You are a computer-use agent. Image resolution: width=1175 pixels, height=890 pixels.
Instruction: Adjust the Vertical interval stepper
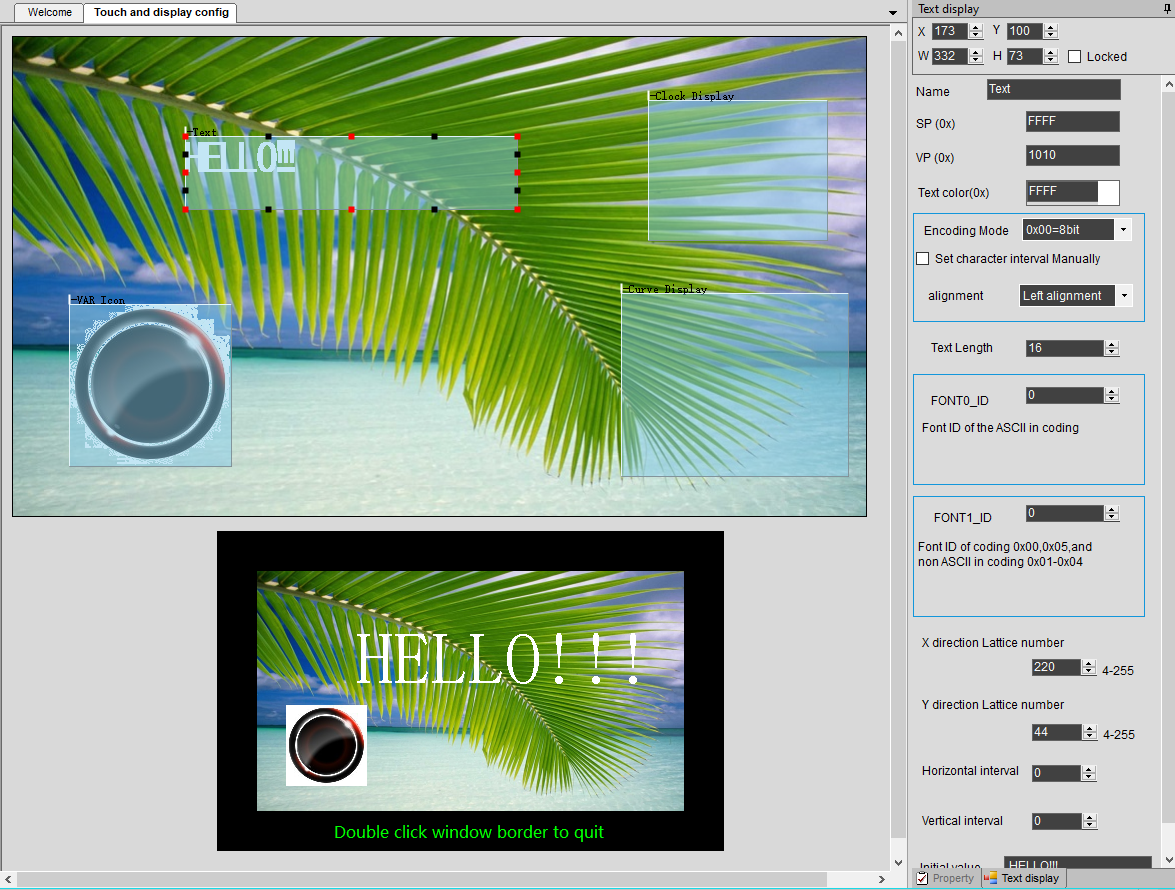1090,821
